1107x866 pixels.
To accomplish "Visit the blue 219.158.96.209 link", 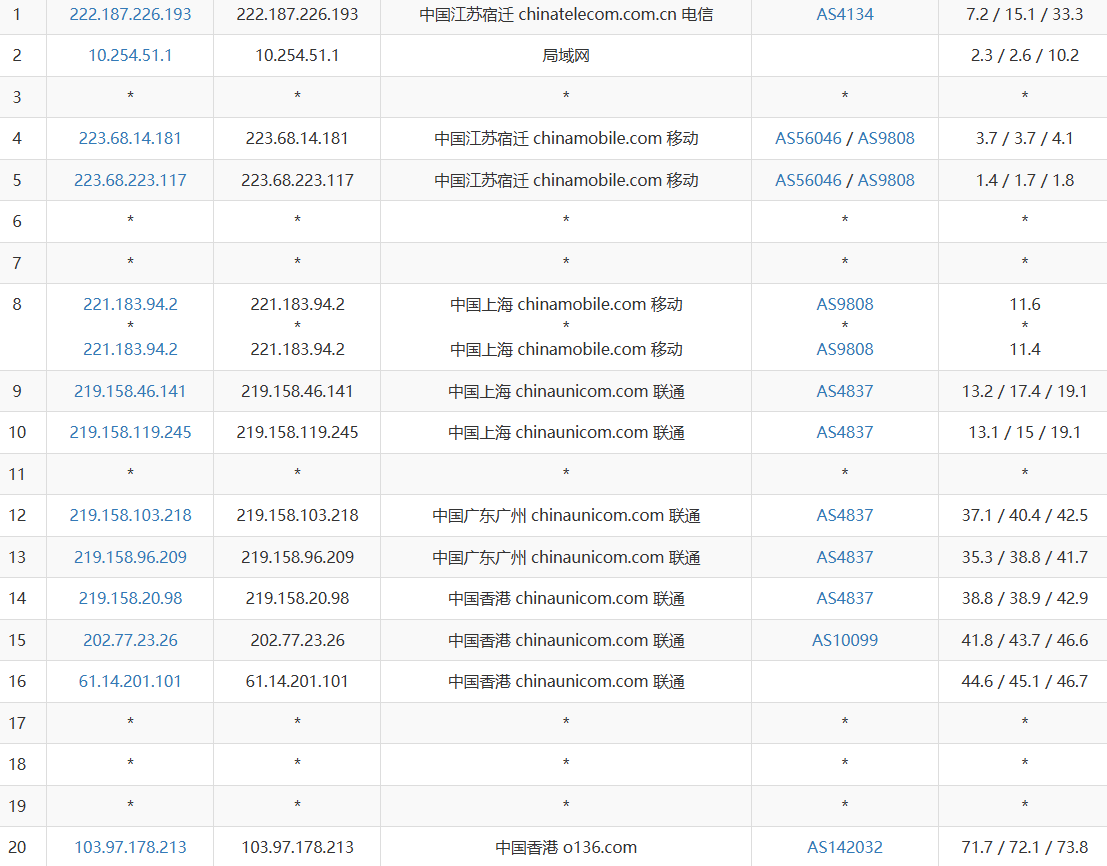I will coord(130,557).
